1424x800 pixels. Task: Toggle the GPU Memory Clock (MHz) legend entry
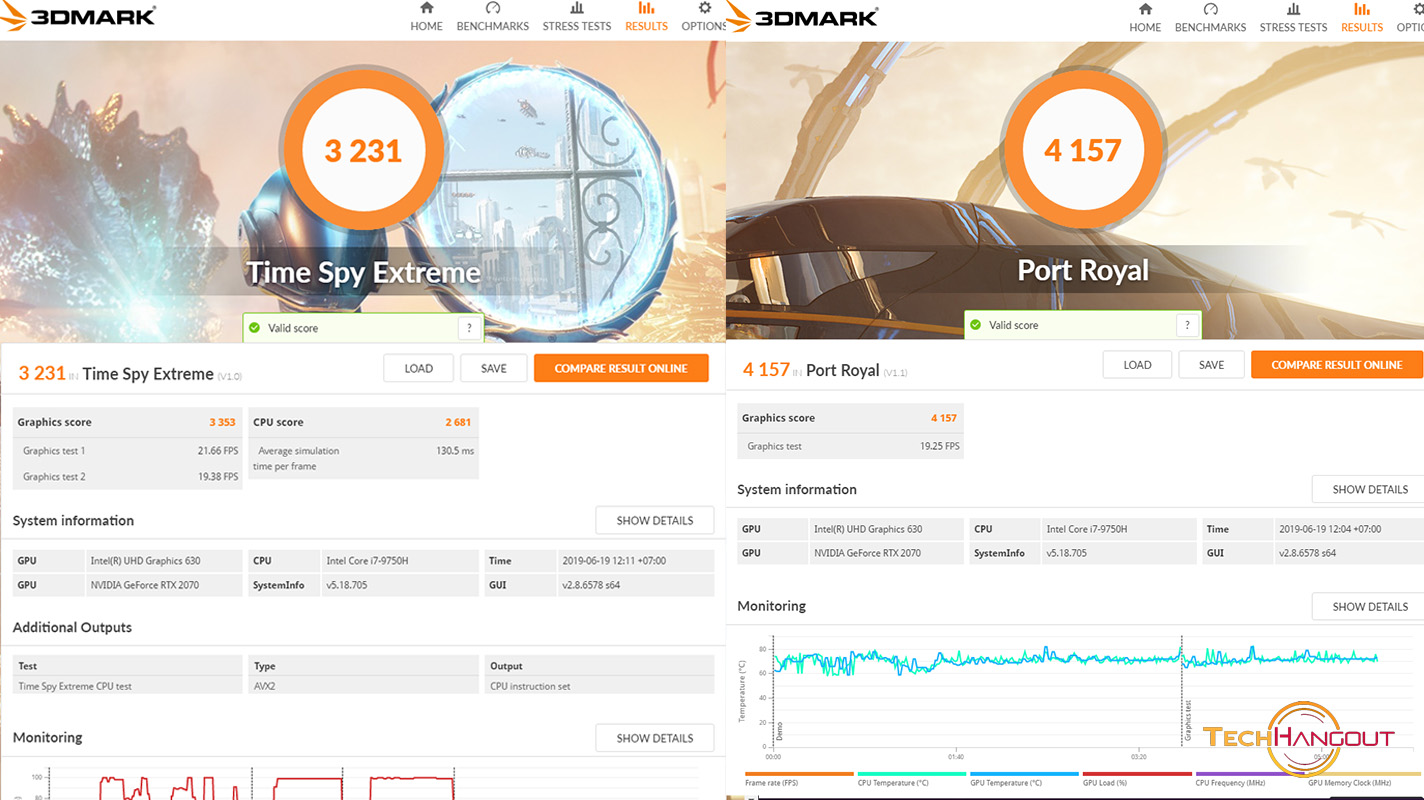[x=1362, y=780]
